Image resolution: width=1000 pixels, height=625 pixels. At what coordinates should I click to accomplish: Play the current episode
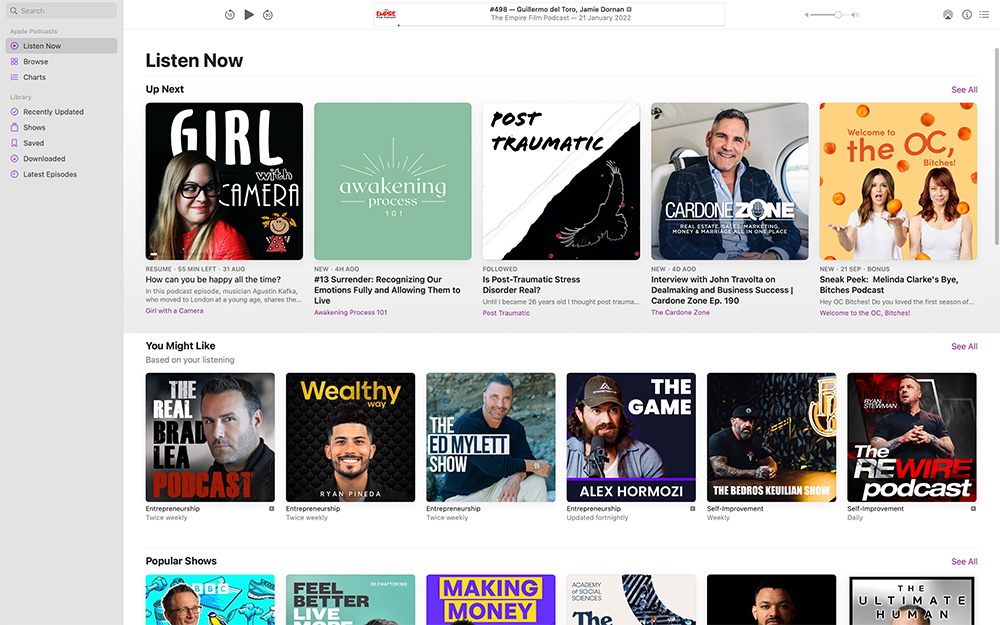pyautogui.click(x=249, y=15)
